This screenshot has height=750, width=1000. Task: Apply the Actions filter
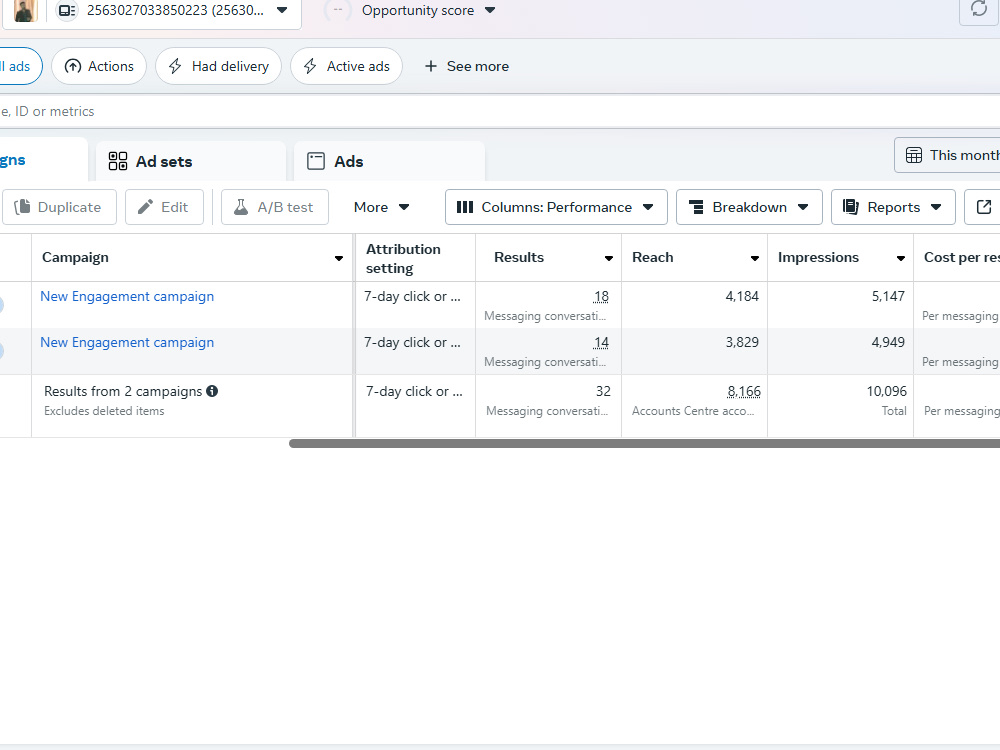click(99, 66)
